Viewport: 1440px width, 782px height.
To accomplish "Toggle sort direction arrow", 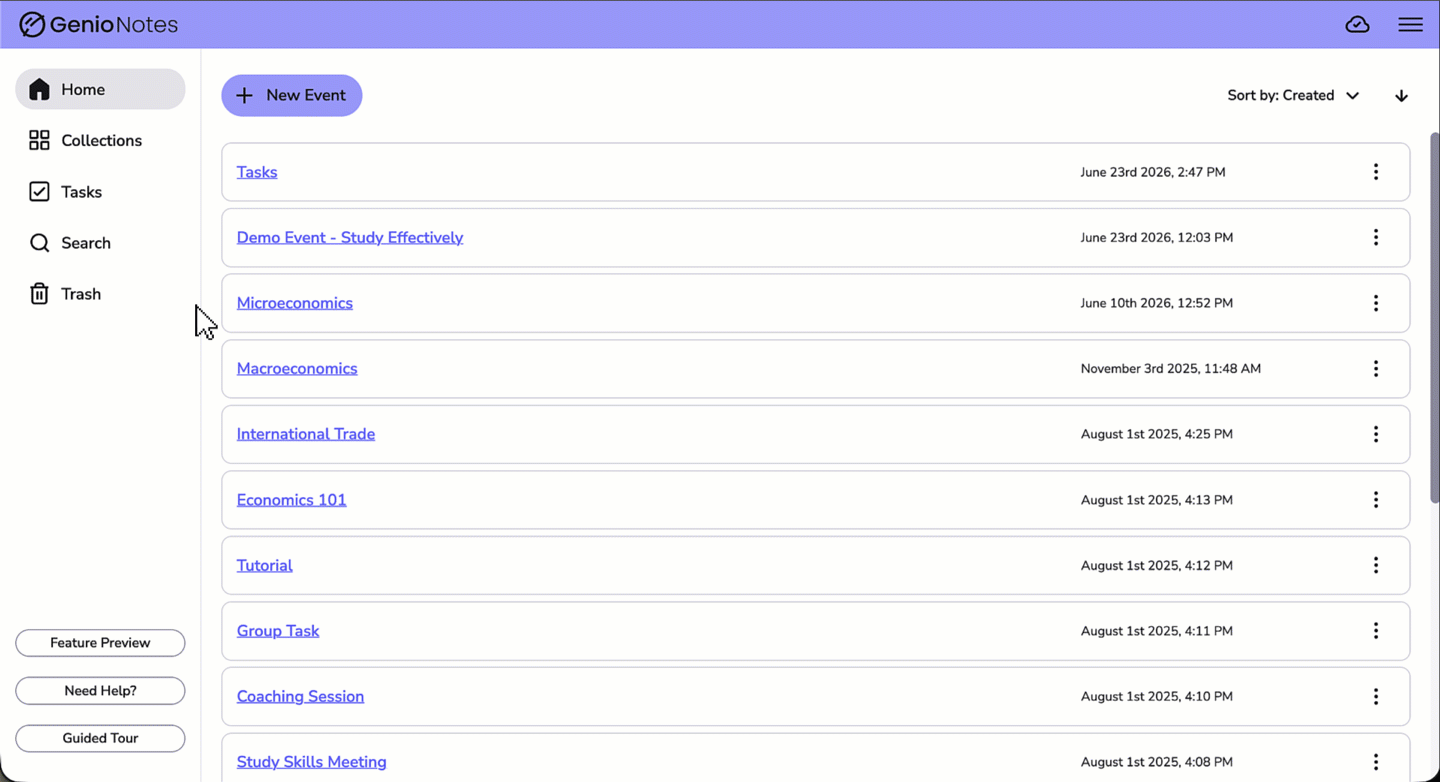I will click(x=1401, y=96).
